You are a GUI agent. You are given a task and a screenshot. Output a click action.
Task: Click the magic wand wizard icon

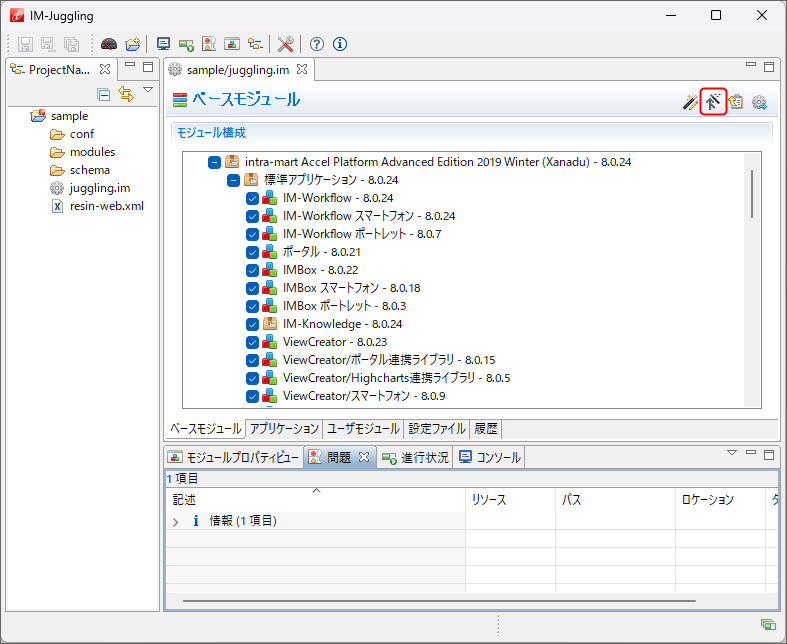click(x=690, y=102)
